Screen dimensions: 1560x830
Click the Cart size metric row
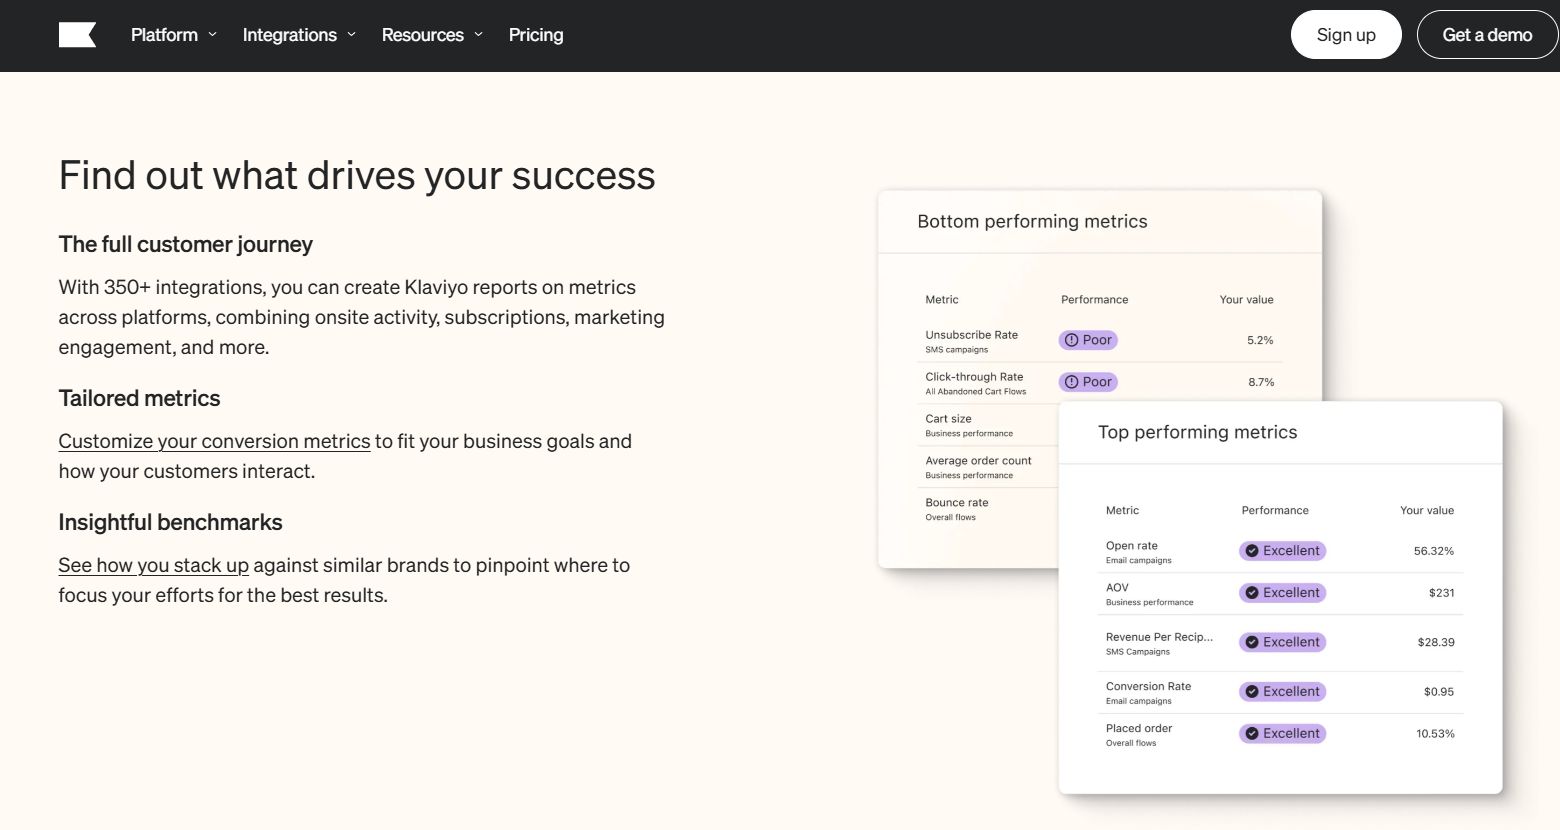click(x=988, y=425)
